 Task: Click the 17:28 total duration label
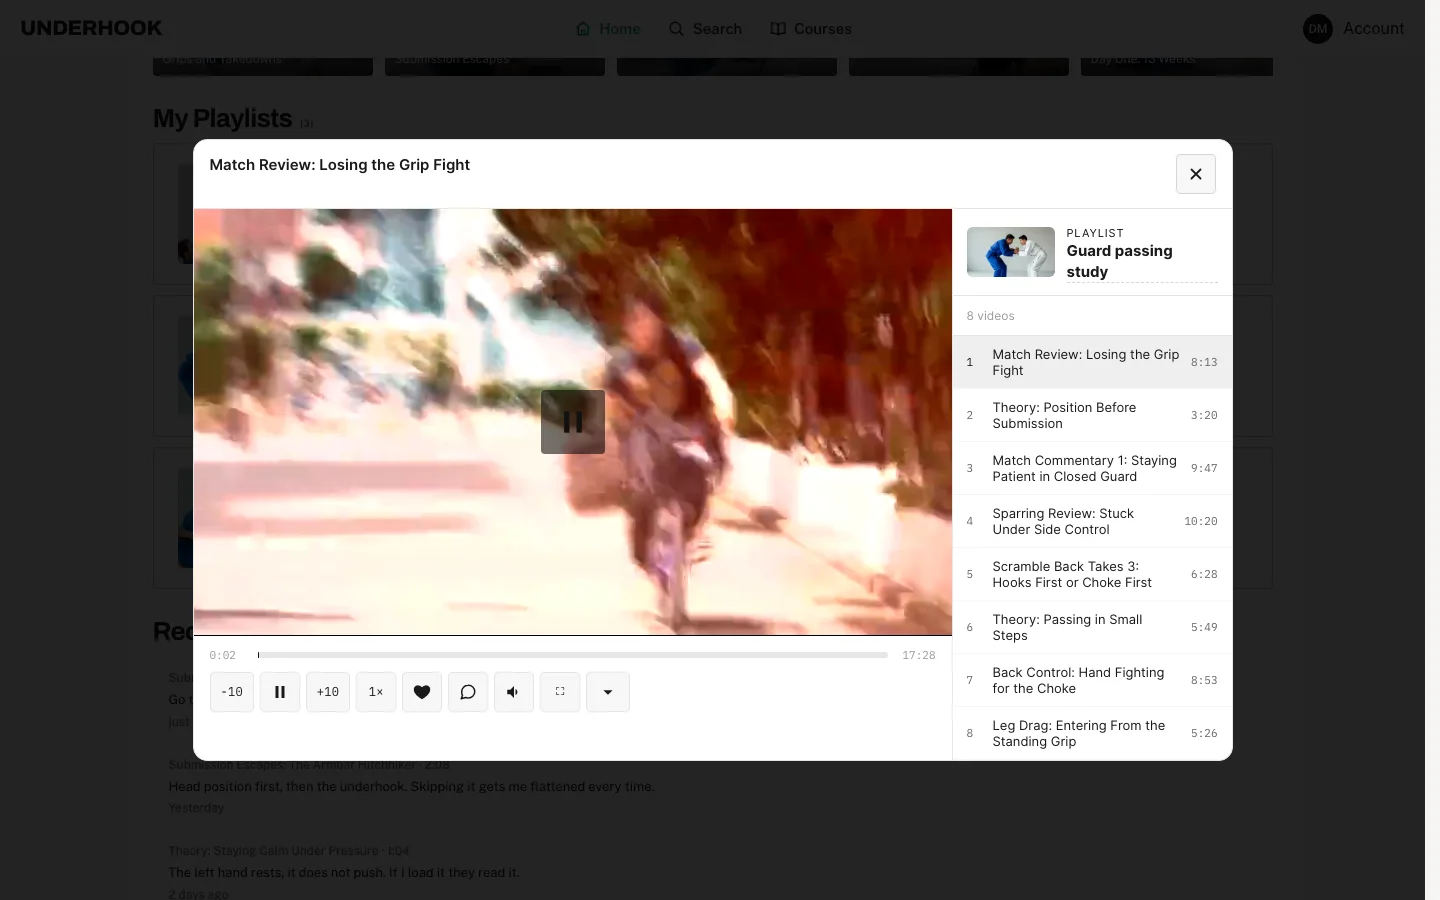point(919,656)
